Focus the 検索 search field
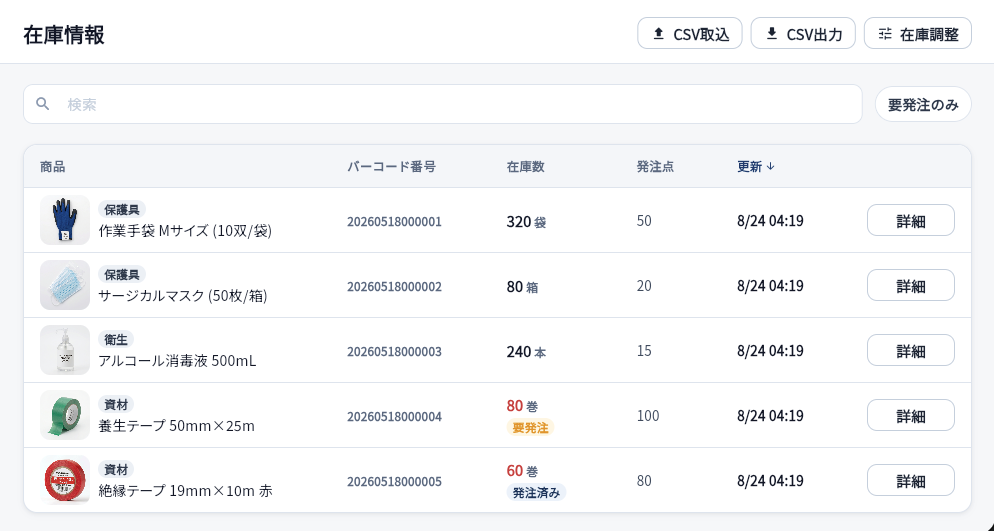This screenshot has height=531, width=994. point(443,104)
